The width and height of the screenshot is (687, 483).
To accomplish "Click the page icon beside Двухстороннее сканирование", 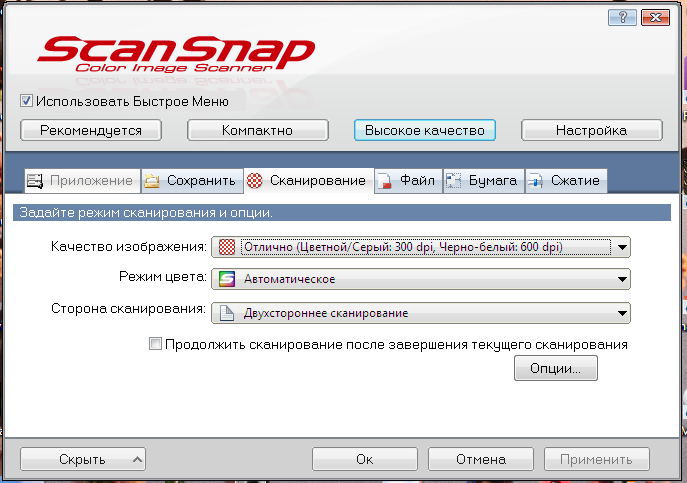I will [x=227, y=313].
